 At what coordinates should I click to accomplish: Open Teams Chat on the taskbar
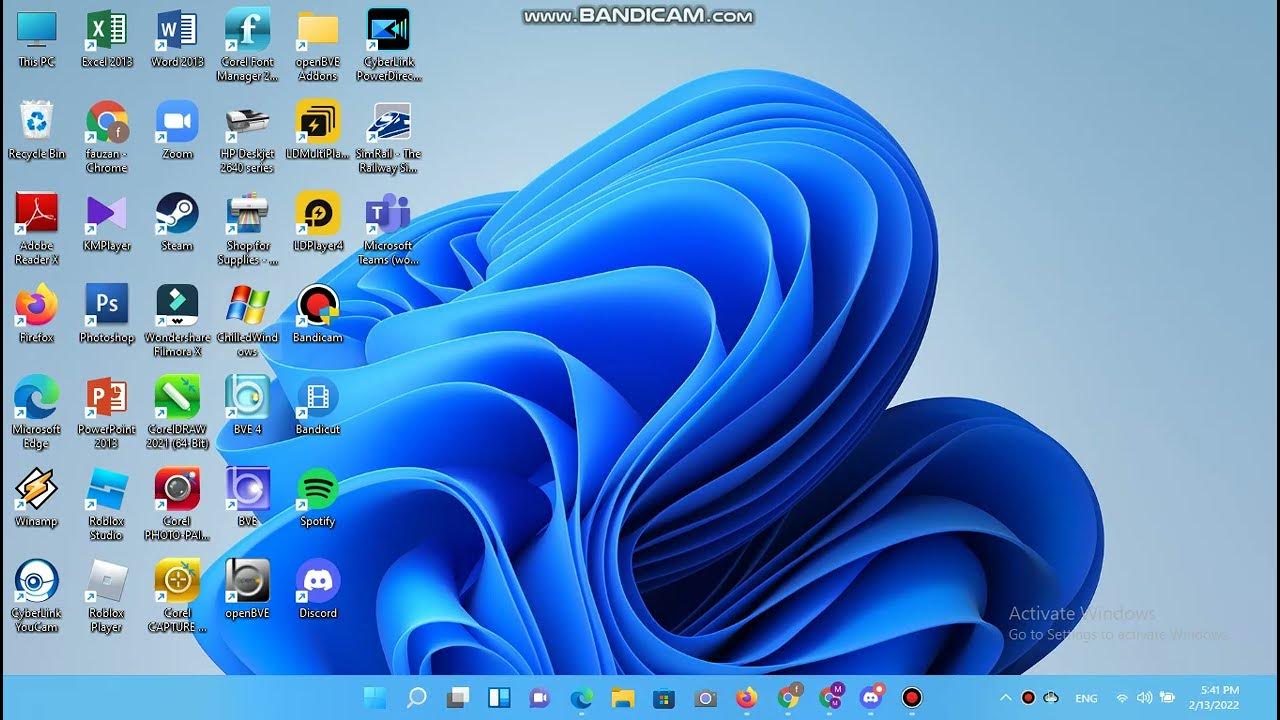pyautogui.click(x=540, y=697)
